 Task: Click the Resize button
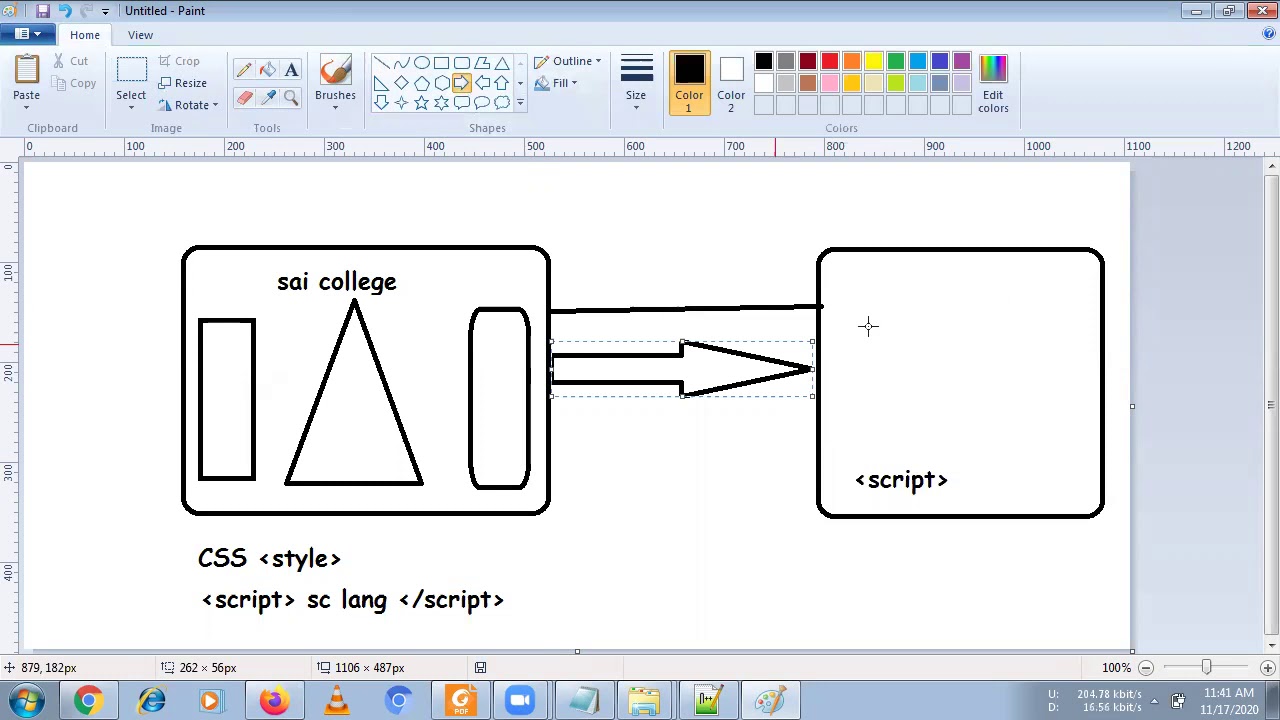(x=183, y=83)
